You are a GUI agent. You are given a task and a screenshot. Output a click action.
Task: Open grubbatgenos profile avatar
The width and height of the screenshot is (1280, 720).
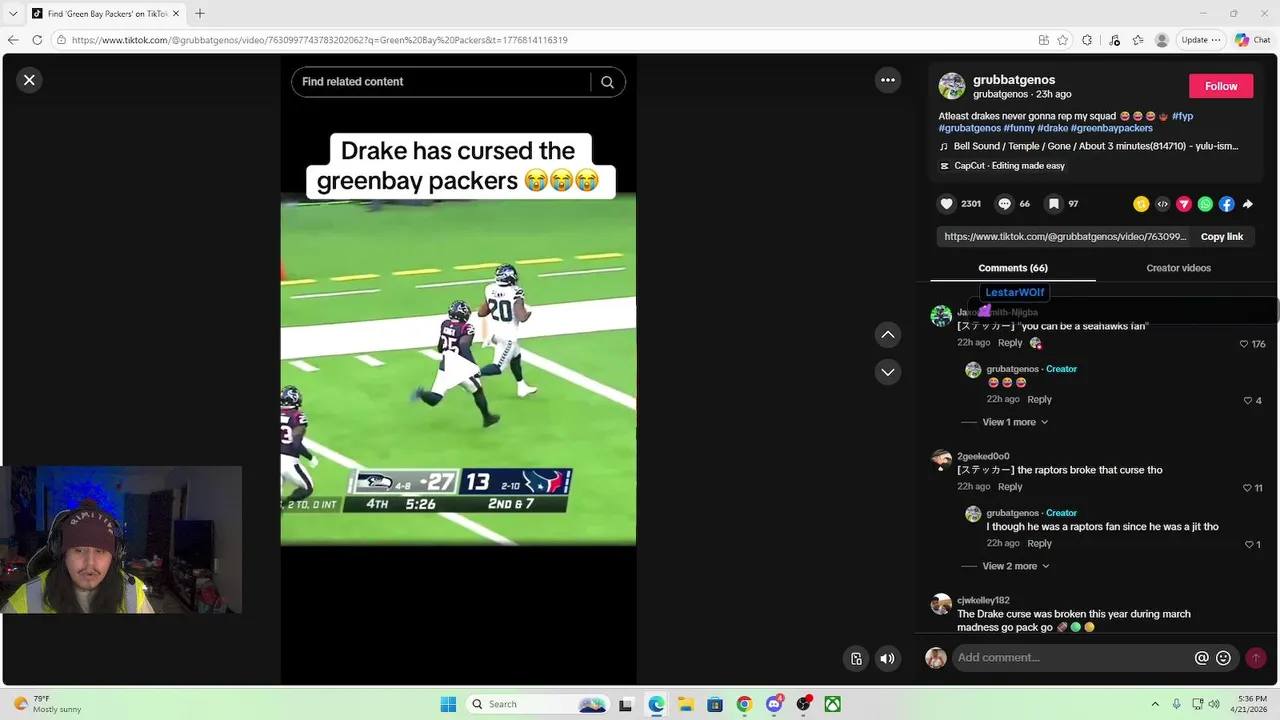(x=951, y=86)
